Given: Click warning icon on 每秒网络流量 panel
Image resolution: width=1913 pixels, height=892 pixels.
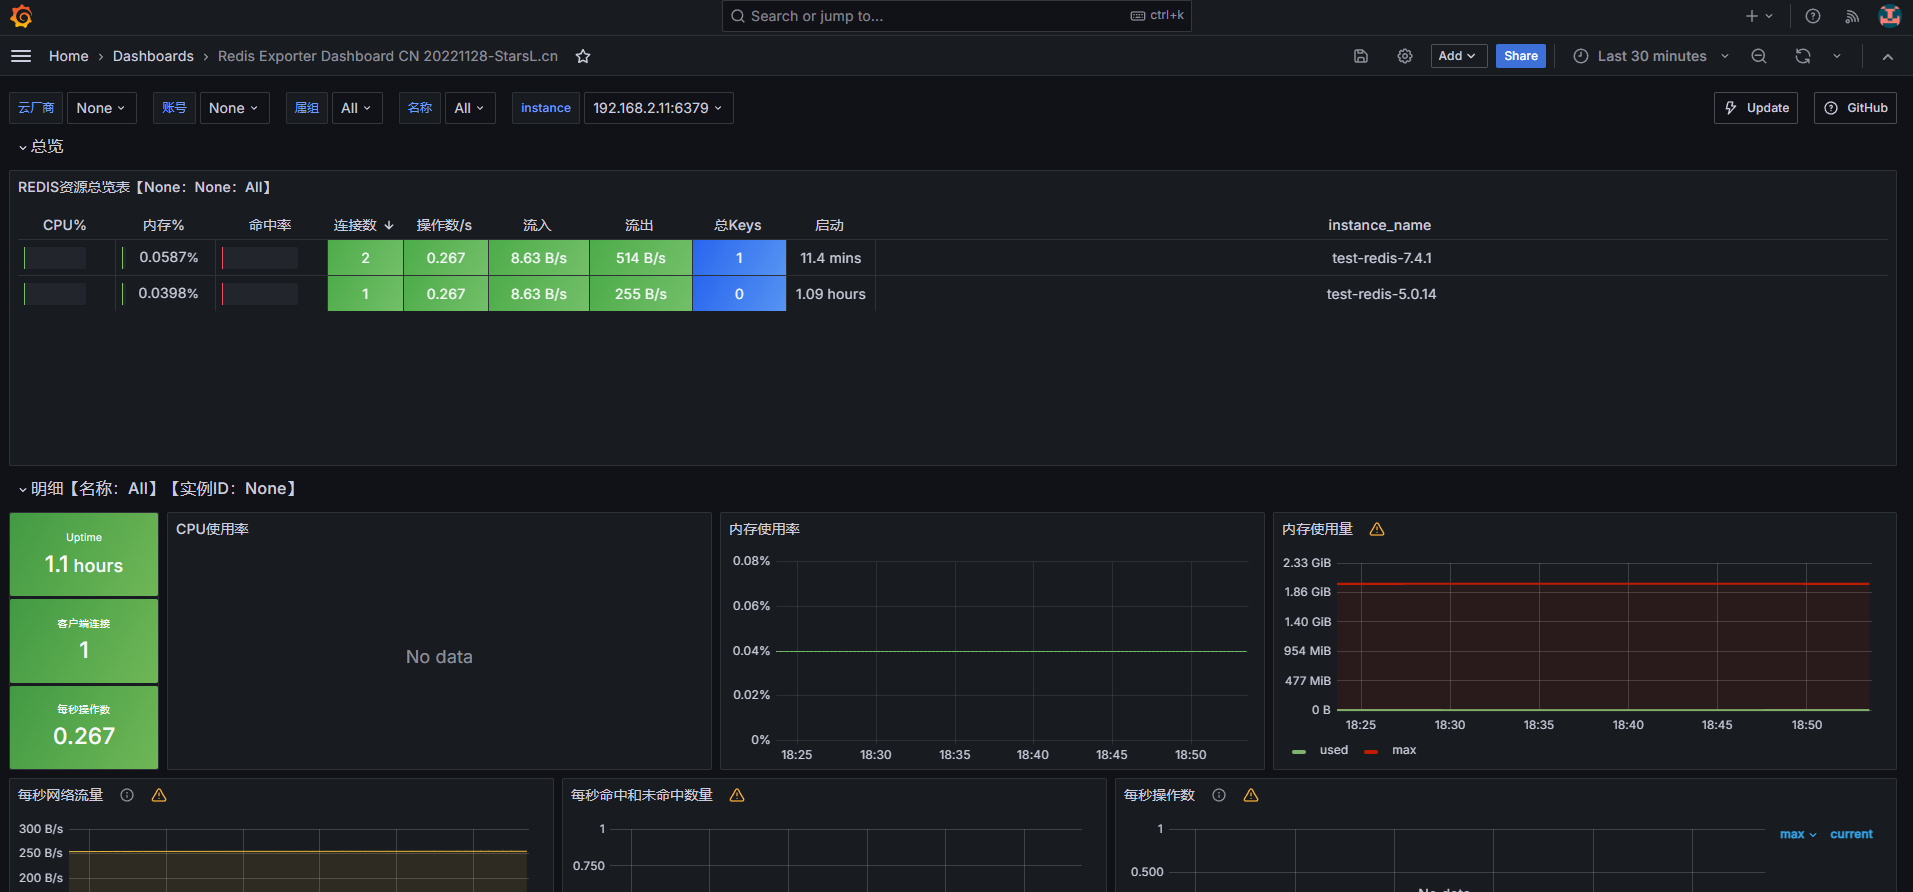Looking at the screenshot, I should 159,795.
